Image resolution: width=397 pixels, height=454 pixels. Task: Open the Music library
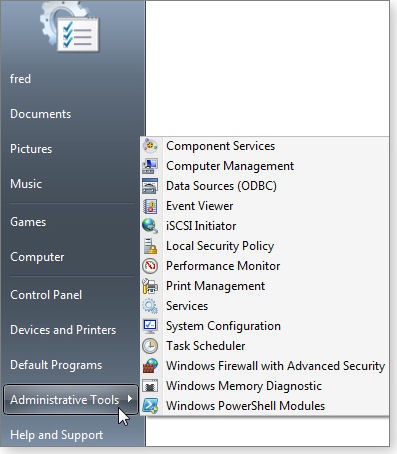click(x=26, y=184)
